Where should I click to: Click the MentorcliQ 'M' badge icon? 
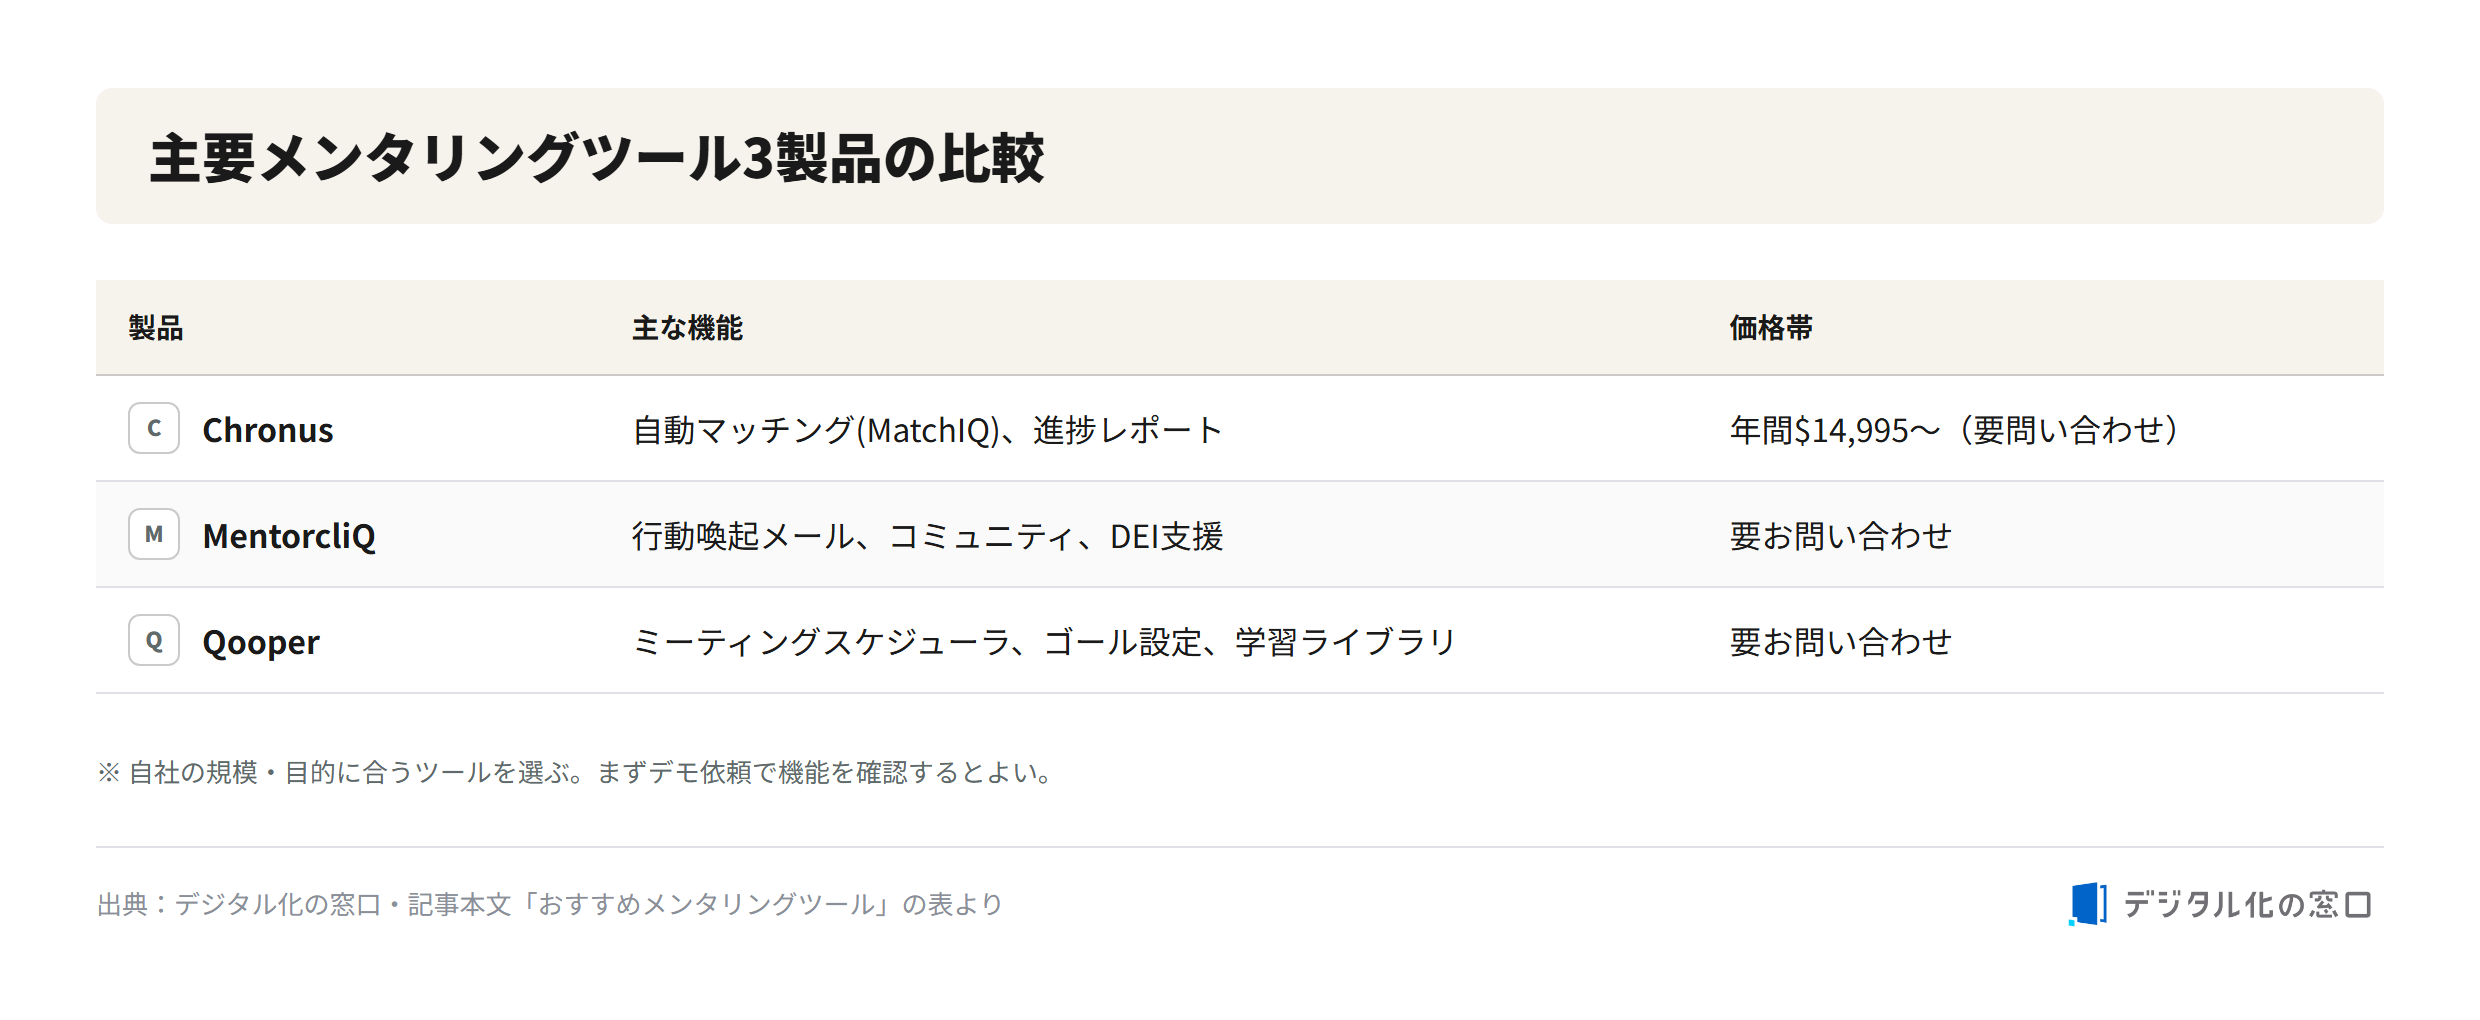point(154,534)
